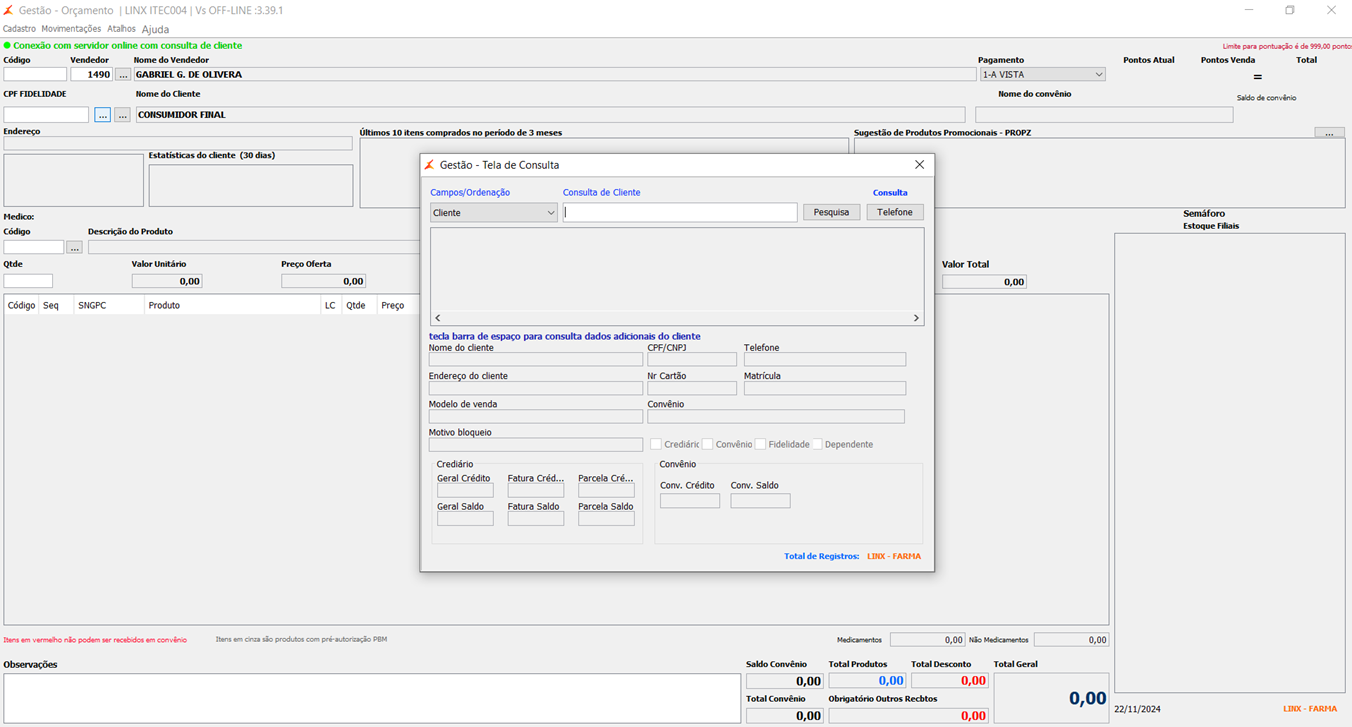
Task: Tick the Fidelidade checkbox
Action: click(760, 444)
